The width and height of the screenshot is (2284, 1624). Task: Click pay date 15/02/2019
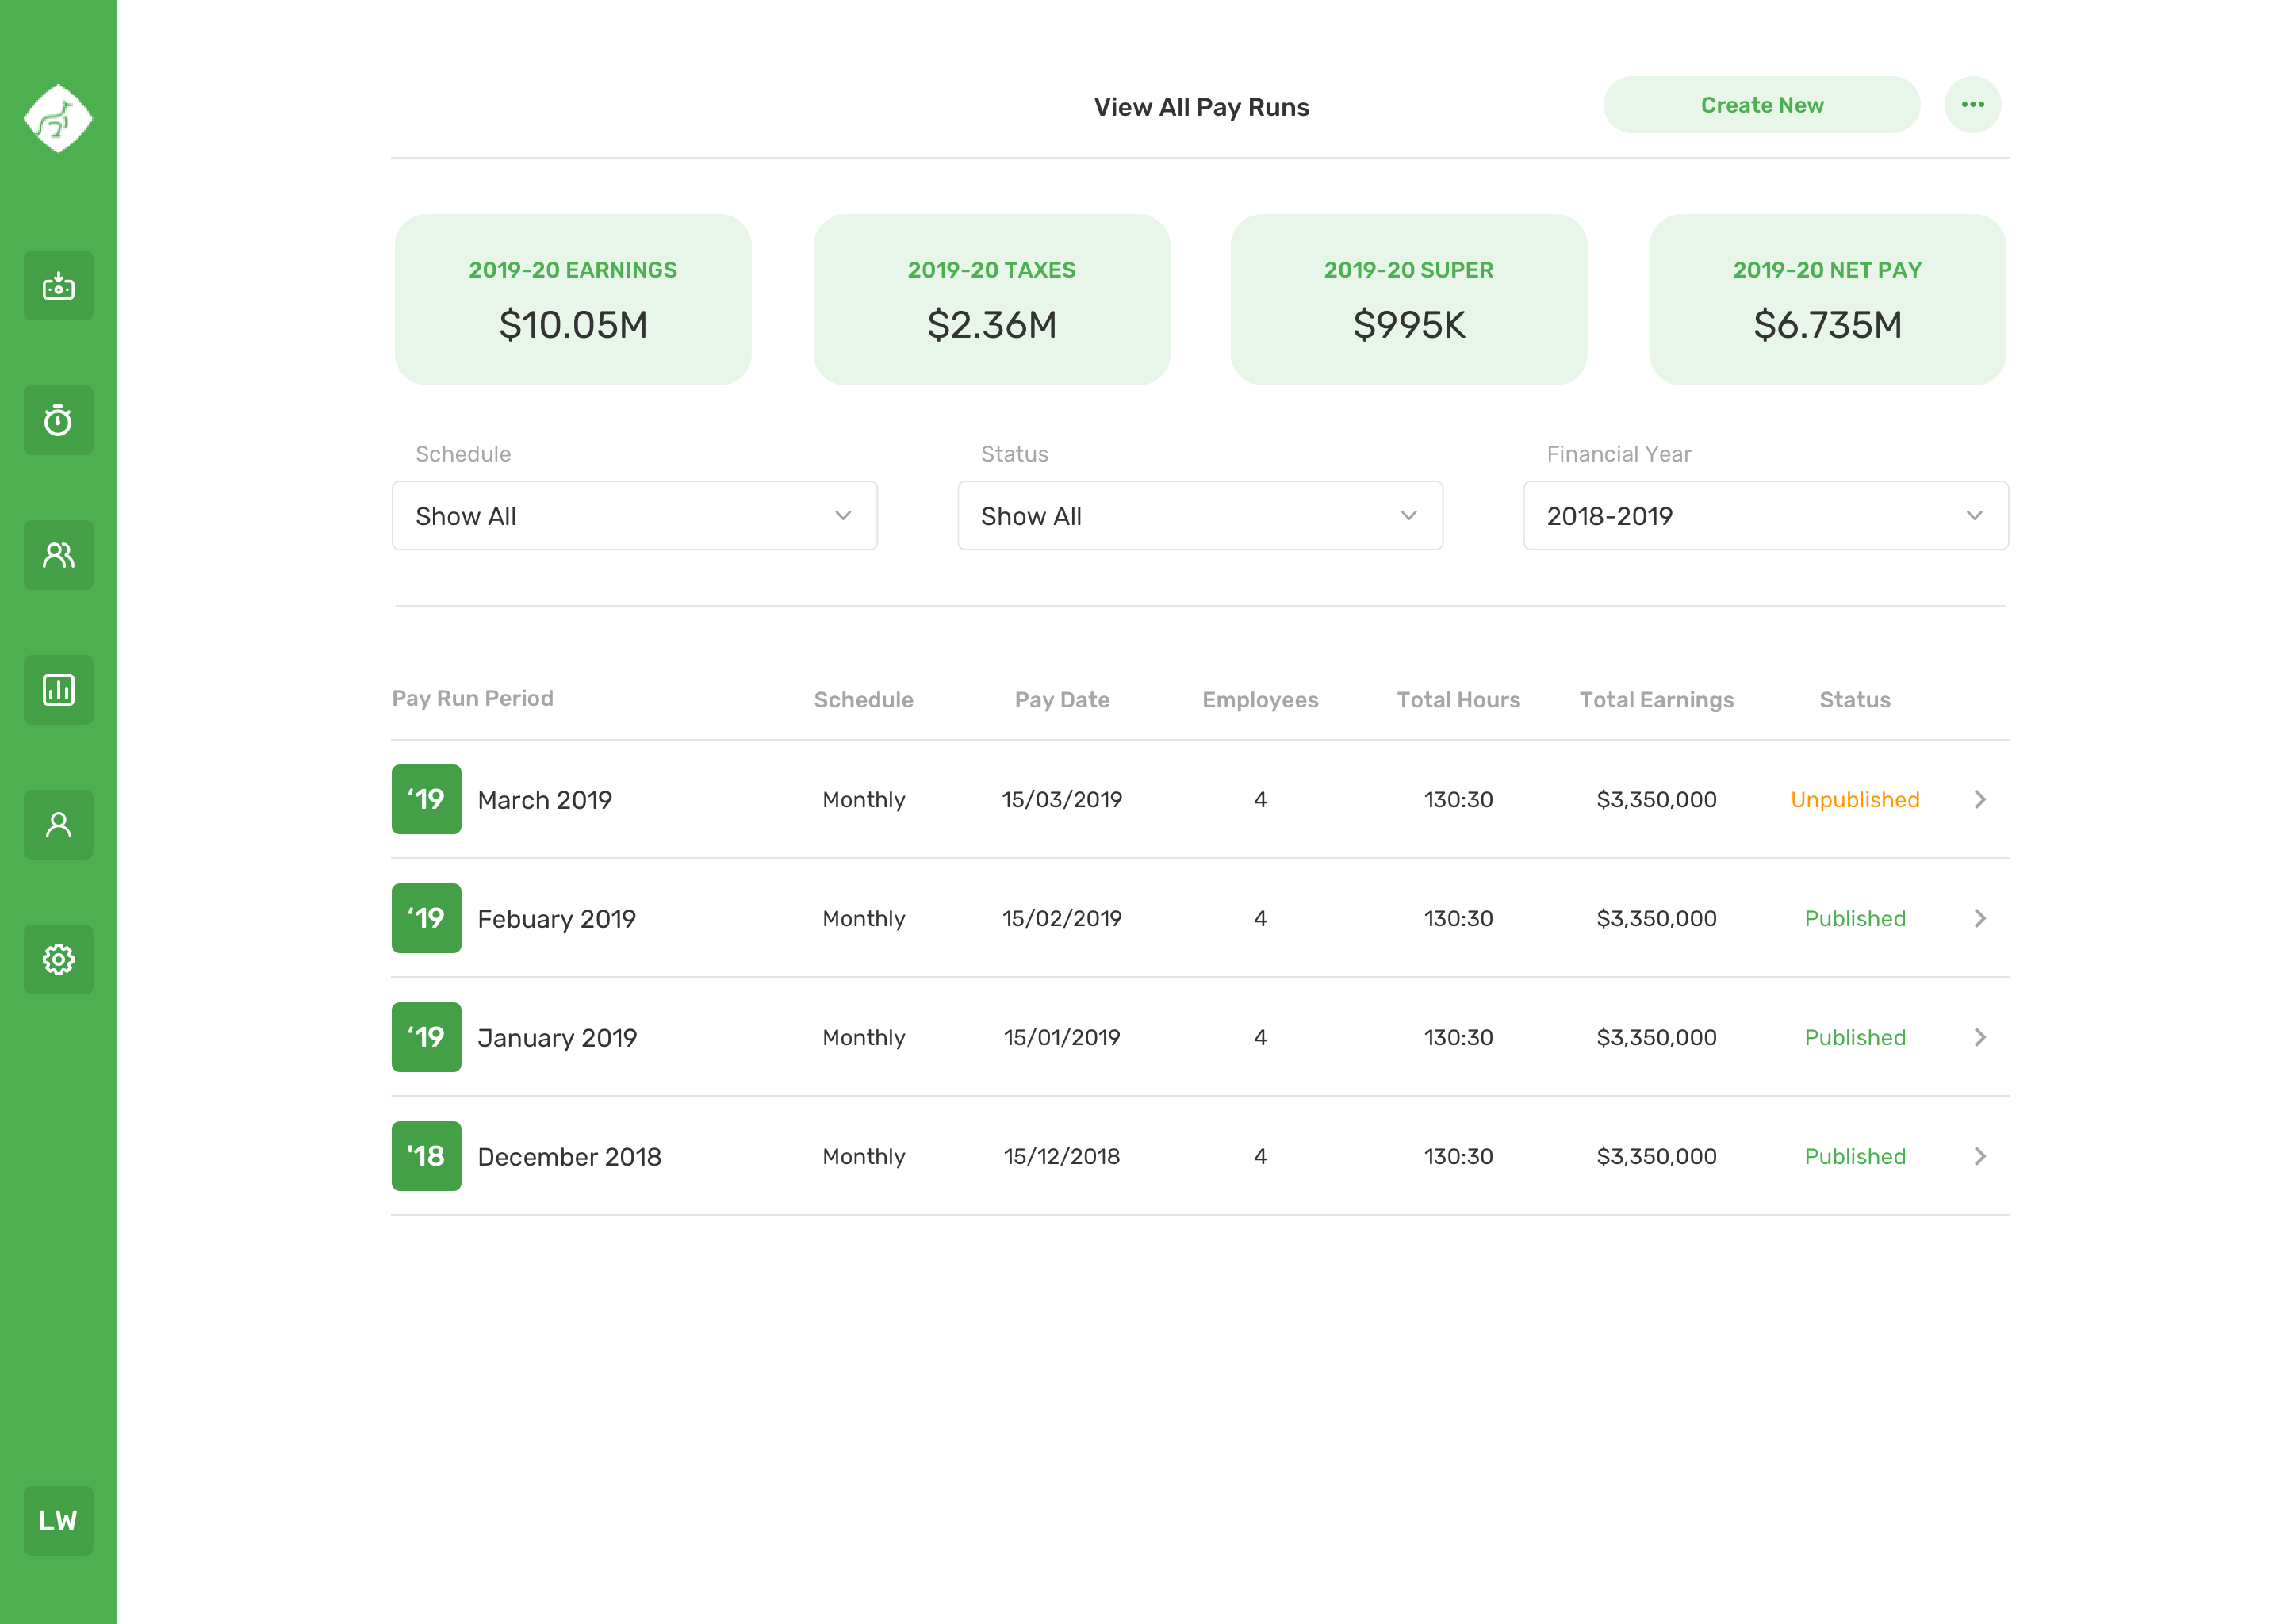tap(1062, 919)
